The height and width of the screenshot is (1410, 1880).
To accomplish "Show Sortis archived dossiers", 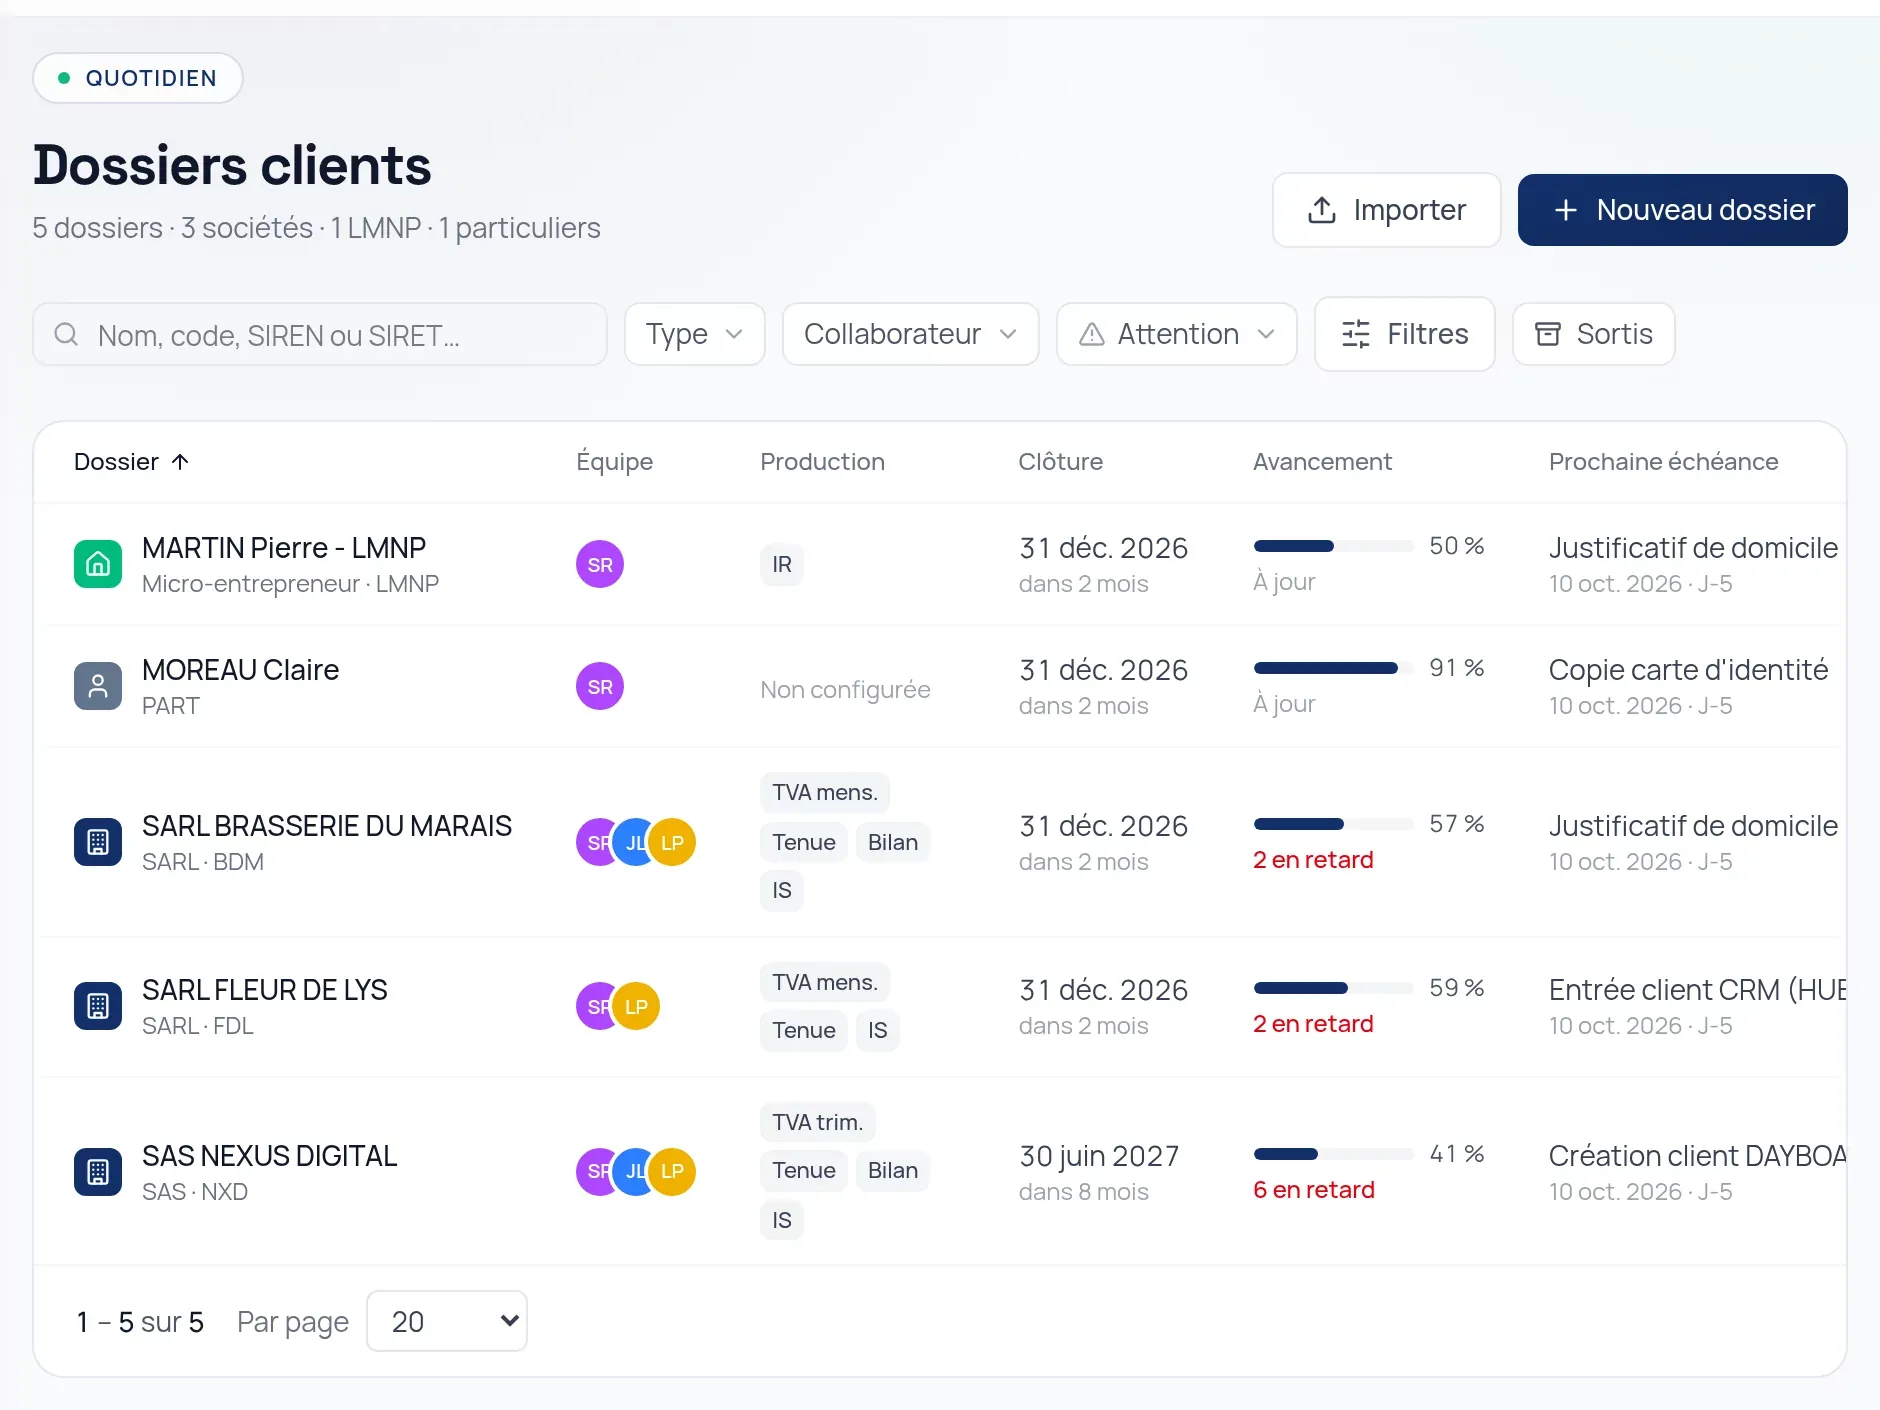I will pyautogui.click(x=1594, y=334).
